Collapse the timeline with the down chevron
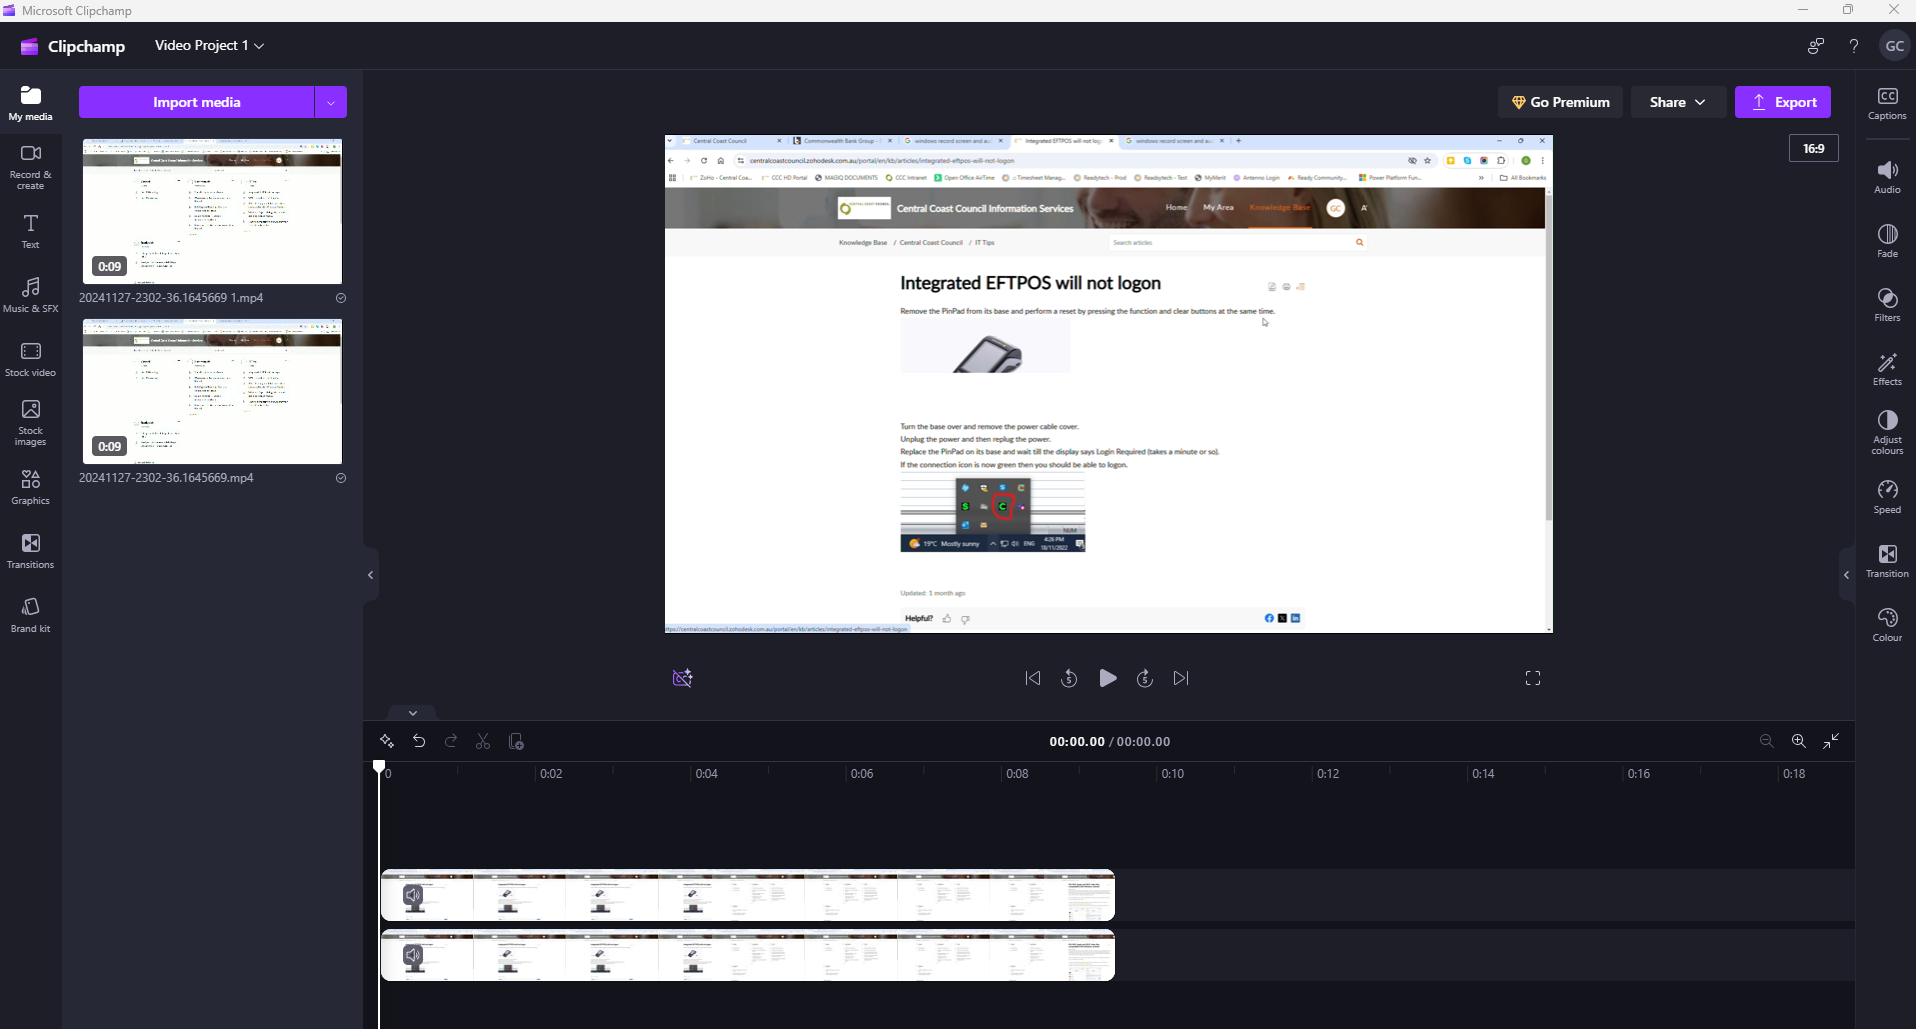 tap(412, 713)
